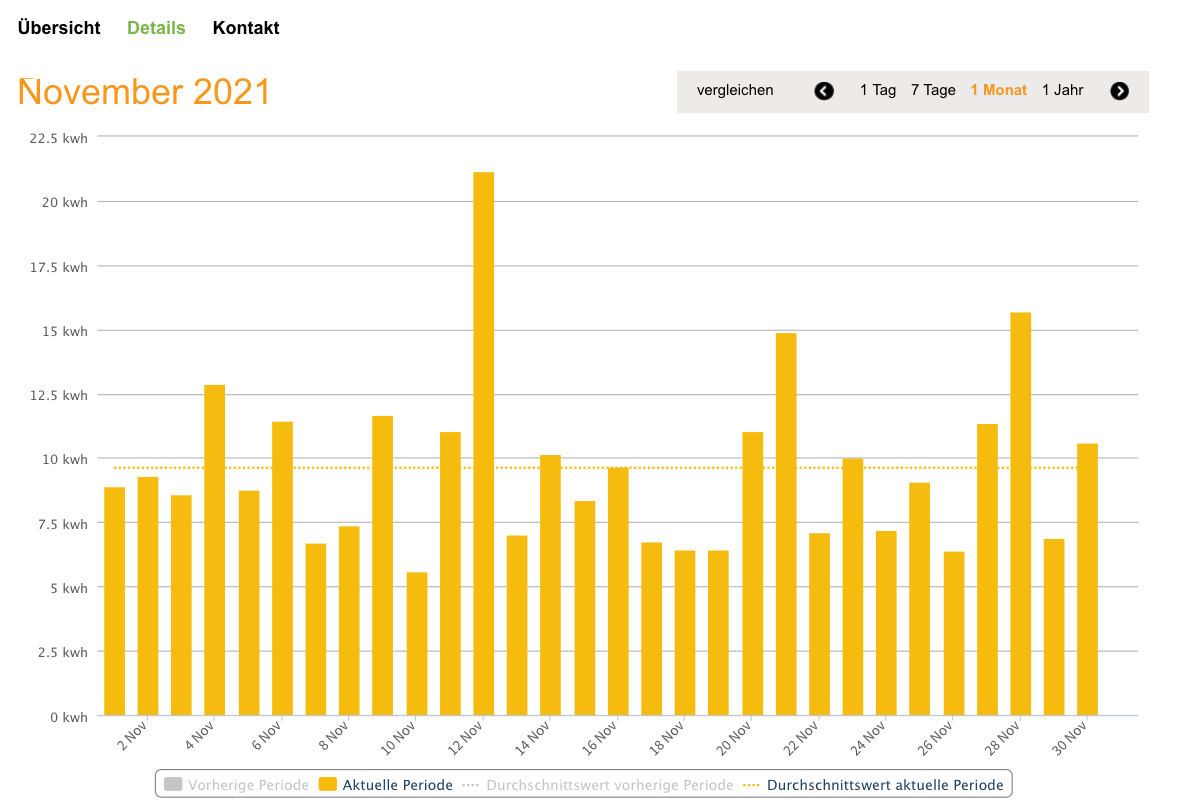Click the bar for 30 Nov
1191x802 pixels.
[x=1088, y=579]
